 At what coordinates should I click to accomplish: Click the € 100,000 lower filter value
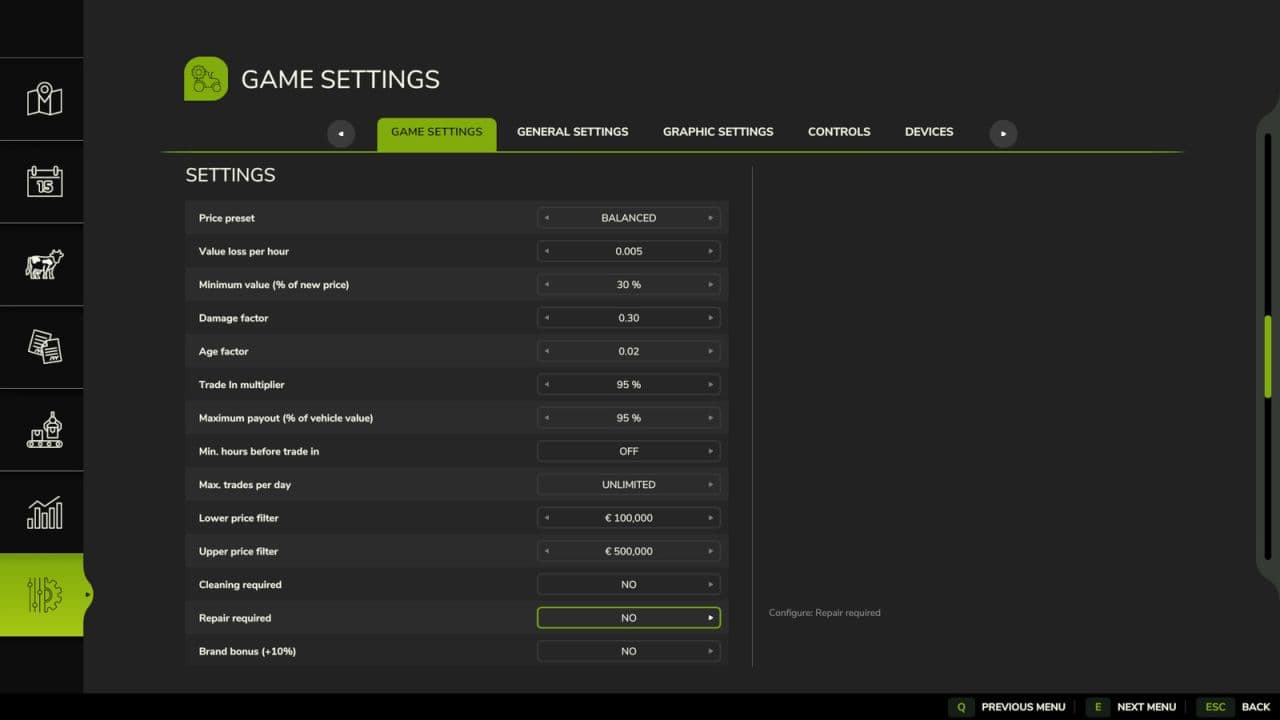(x=628, y=518)
